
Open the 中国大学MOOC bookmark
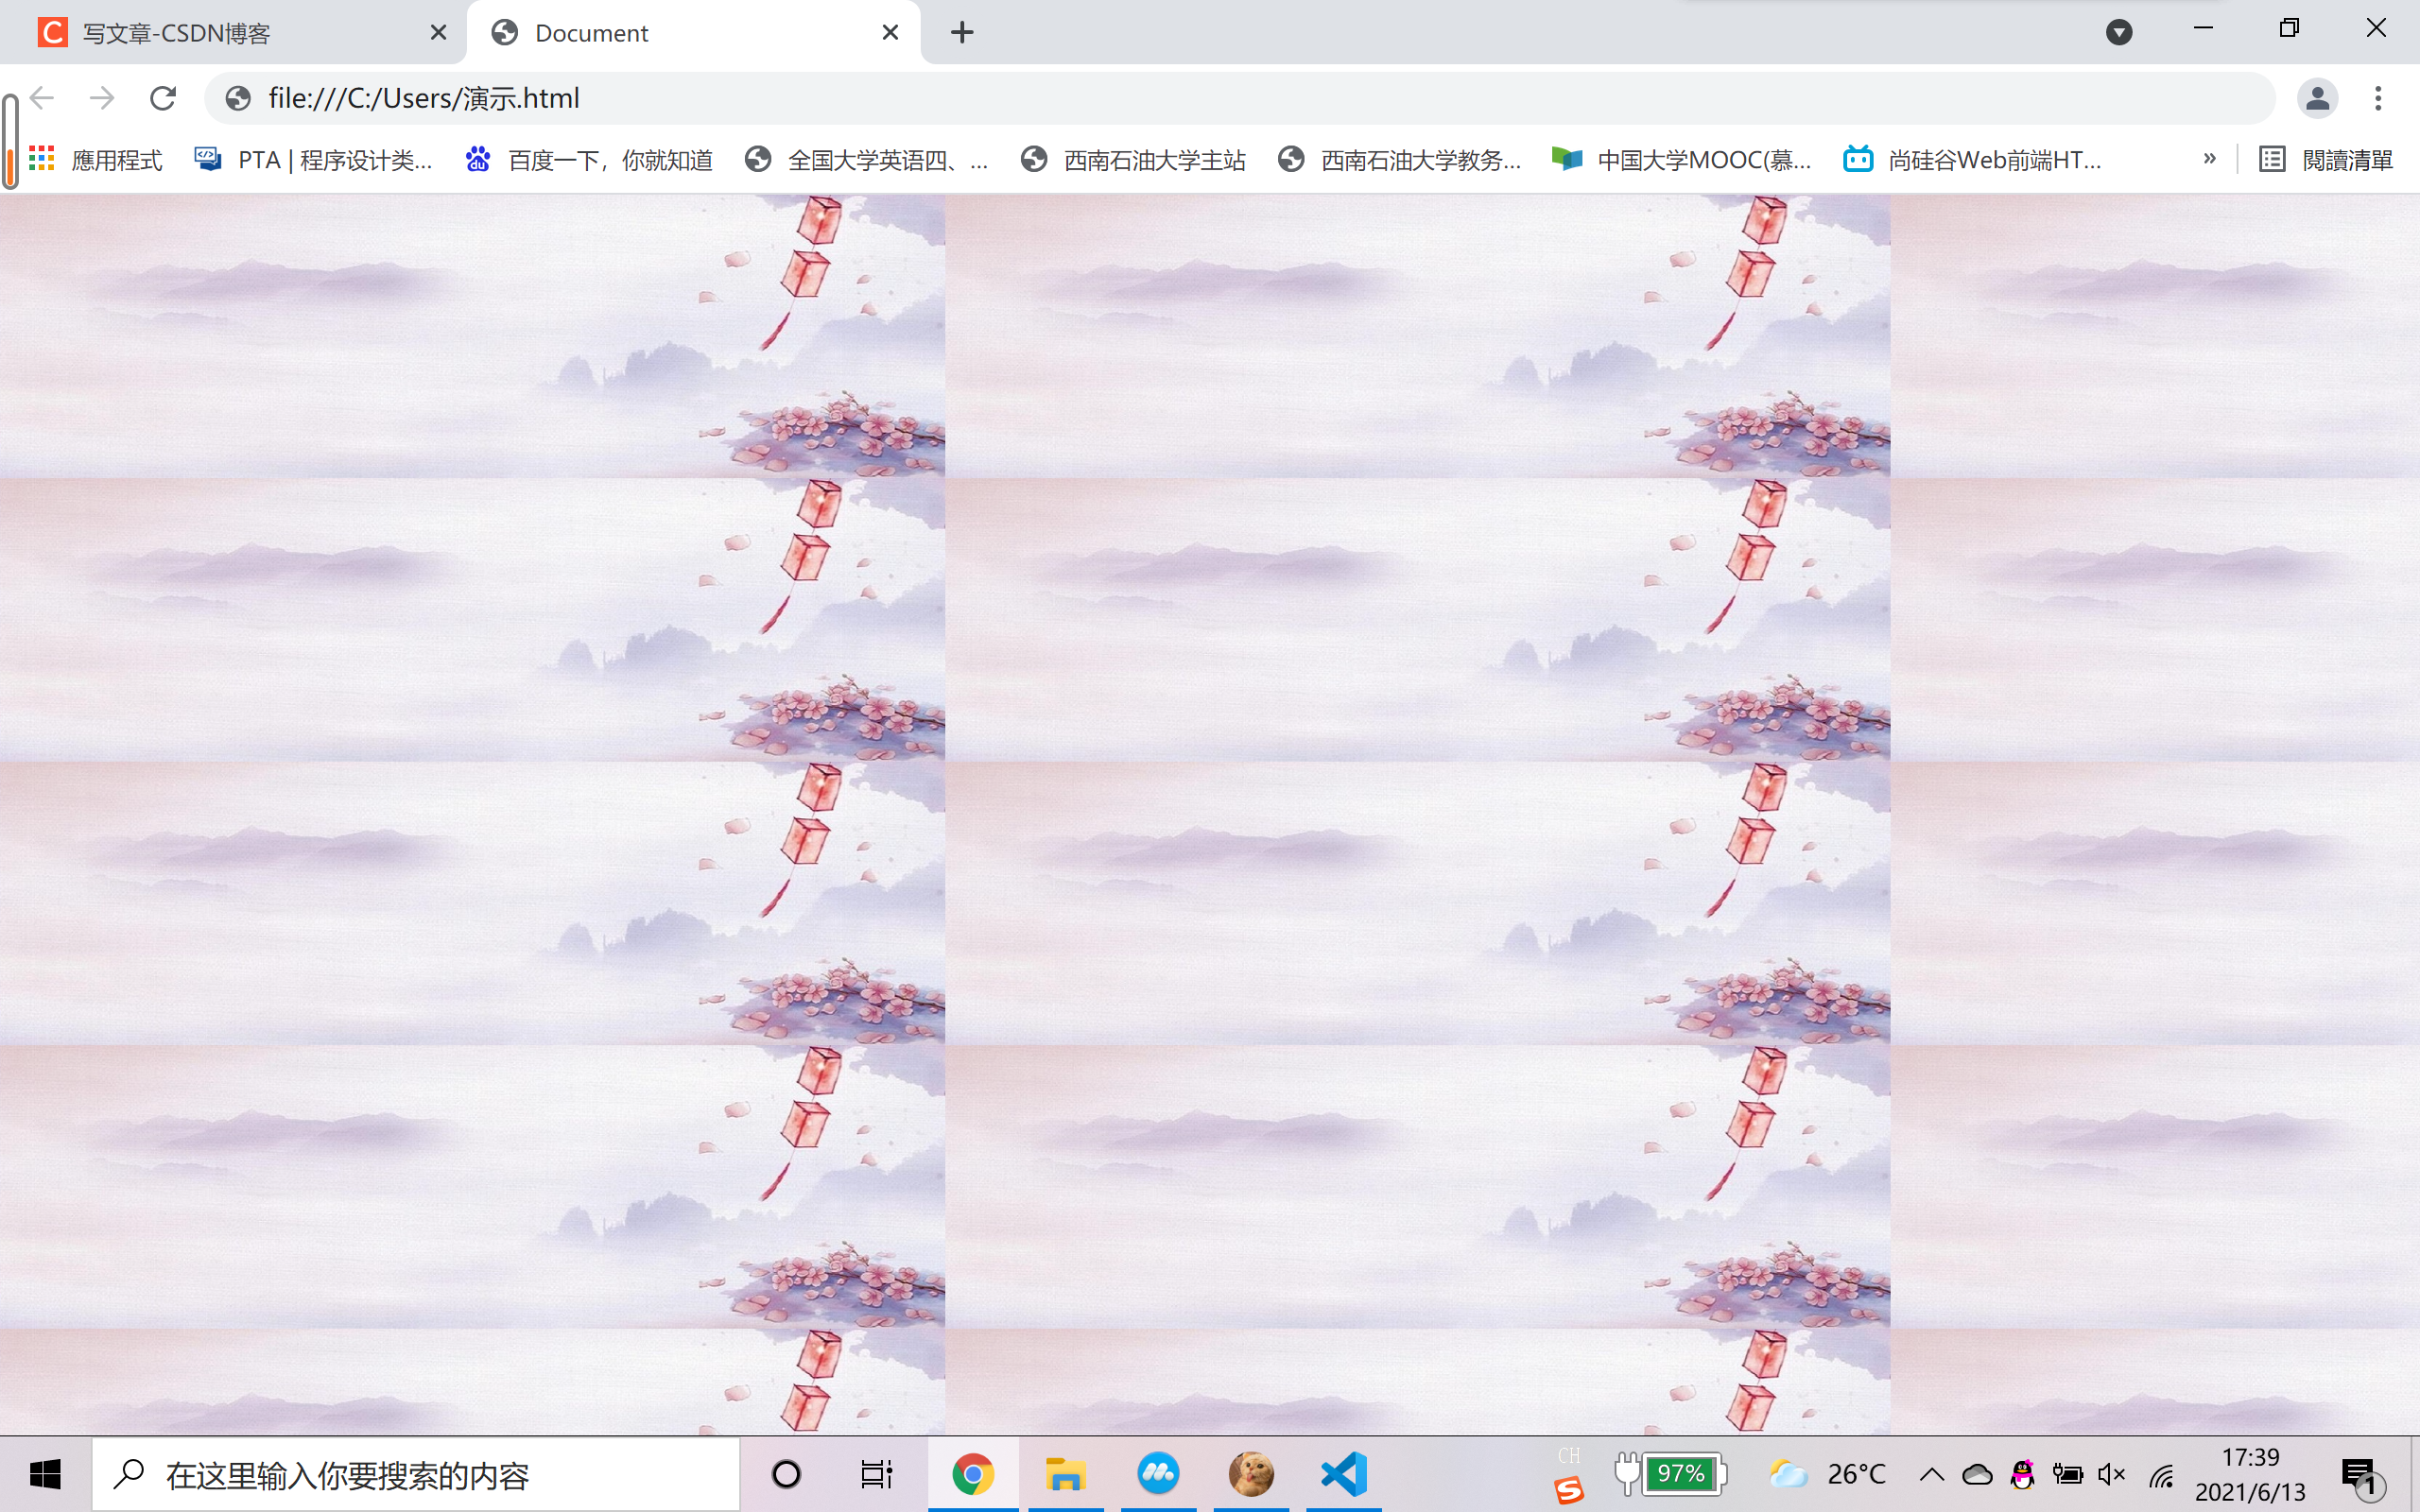point(1682,160)
